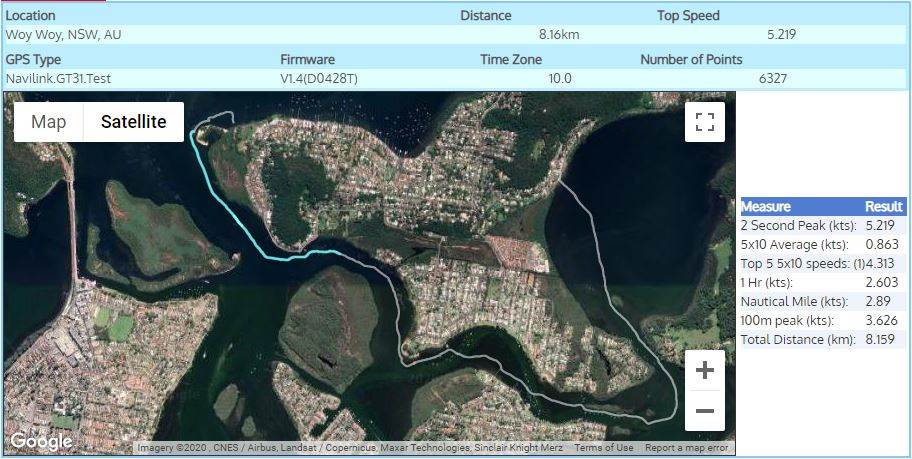Viewport: 912px width, 459px height.
Task: Click the Navilink.GT31.Test GPS type value
Action: tap(59, 78)
